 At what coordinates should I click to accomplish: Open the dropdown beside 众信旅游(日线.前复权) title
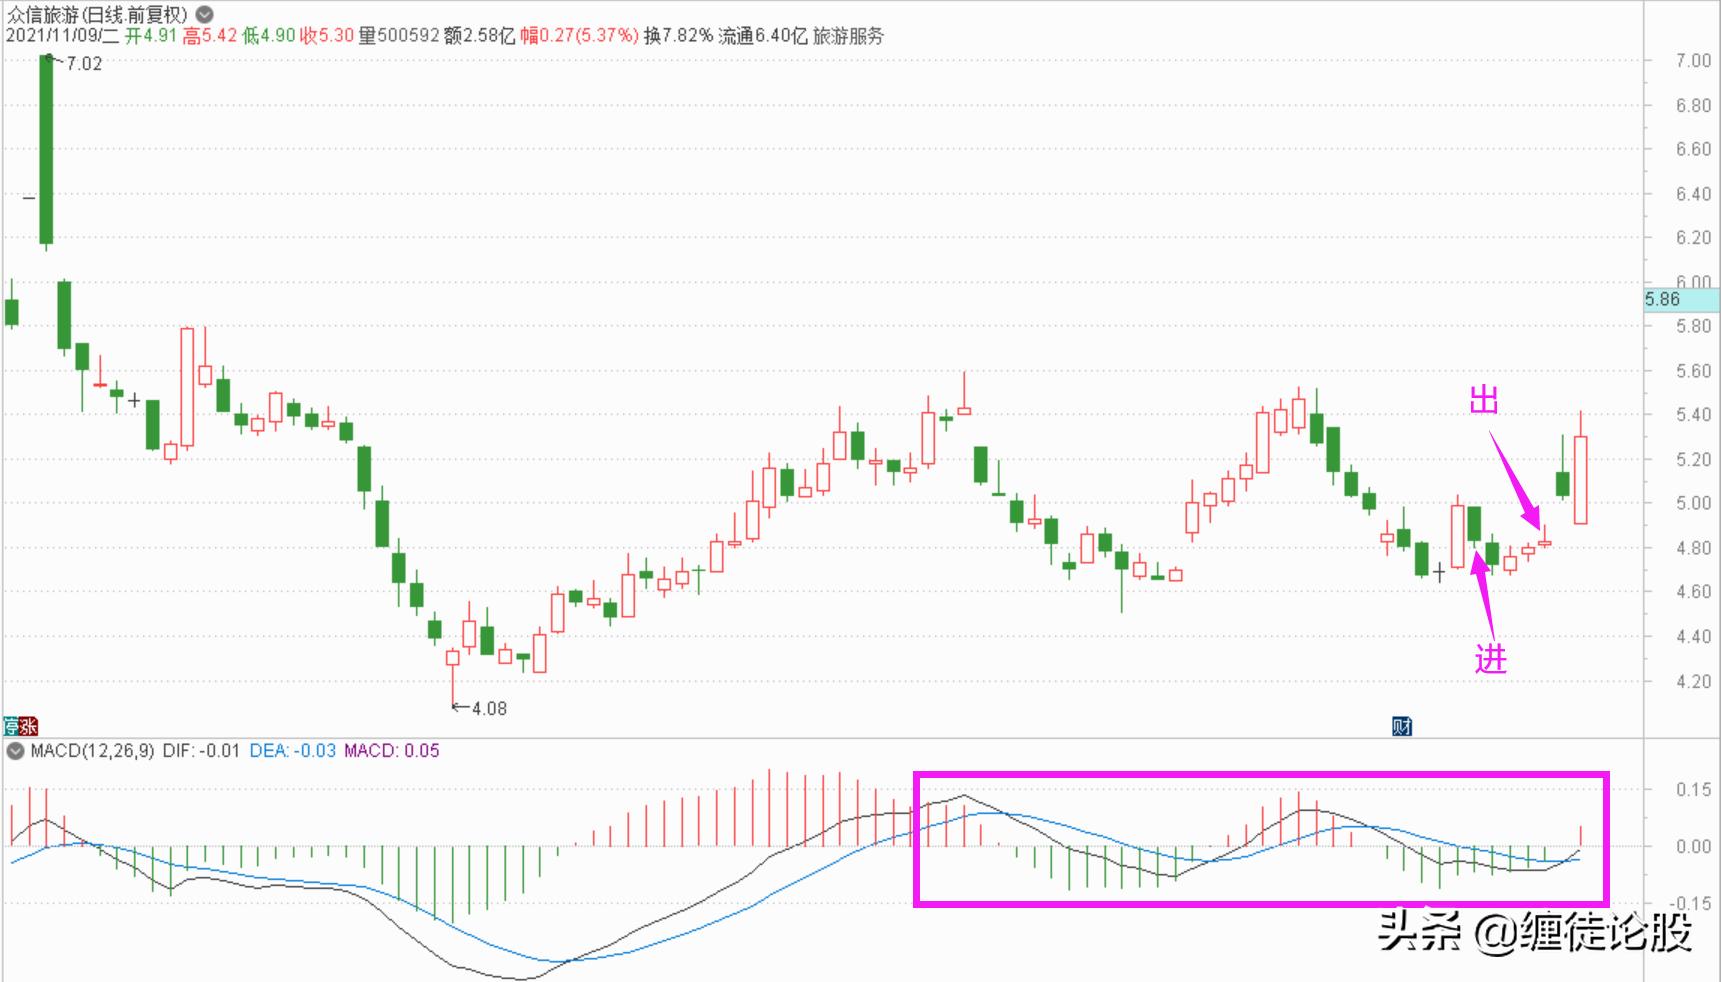click(x=204, y=14)
